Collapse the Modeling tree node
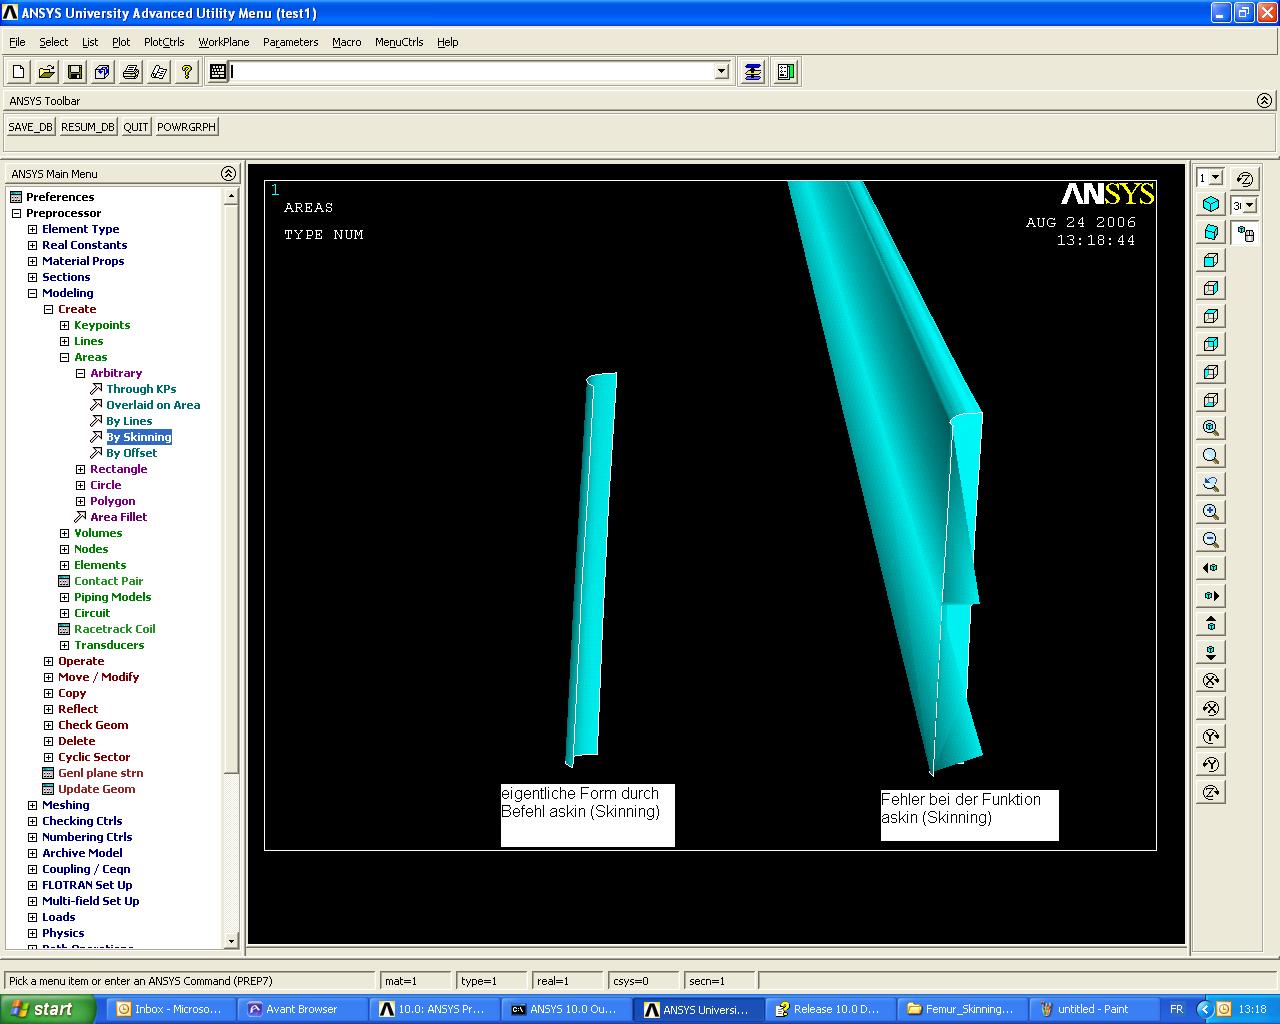This screenshot has height=1024, width=1280. 32,293
